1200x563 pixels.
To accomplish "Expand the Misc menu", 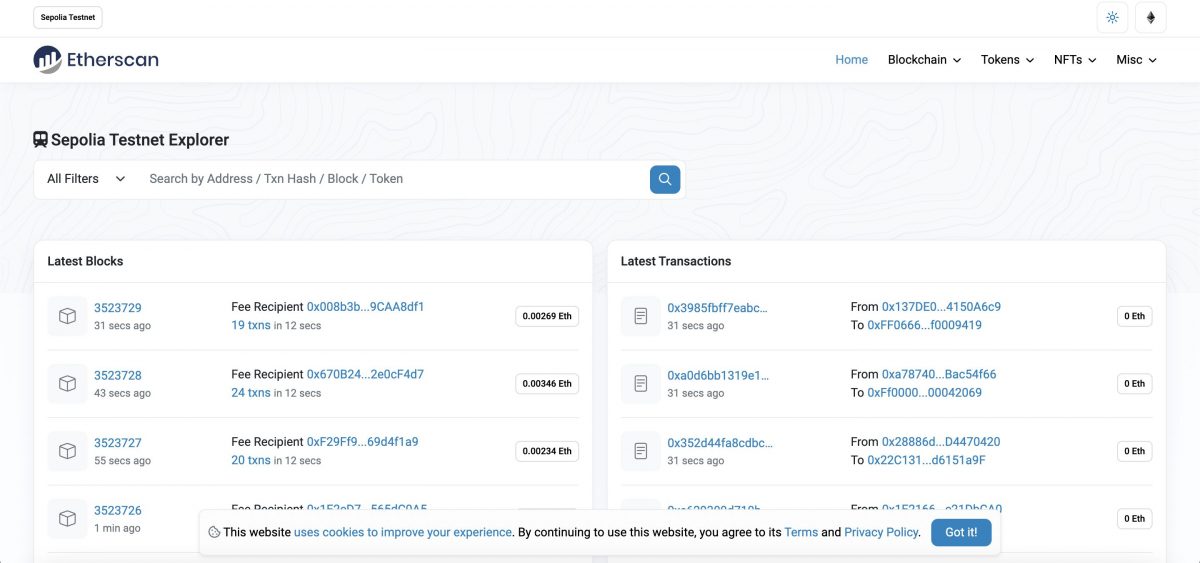I will tap(1136, 60).
